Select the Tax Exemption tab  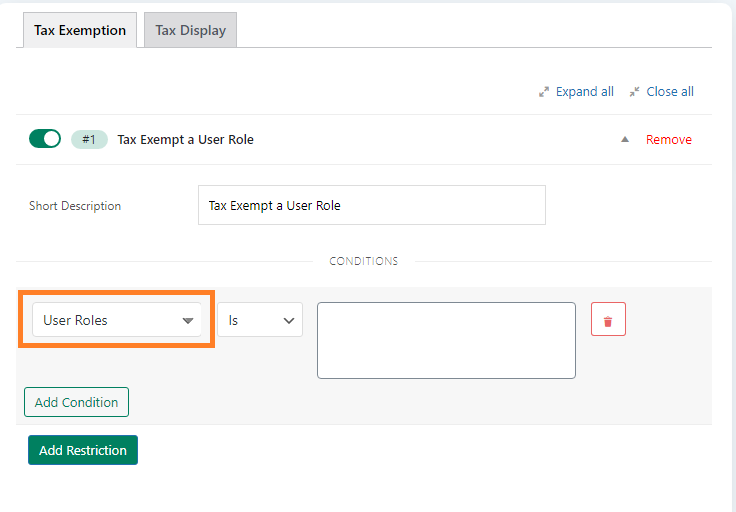[x=80, y=30]
